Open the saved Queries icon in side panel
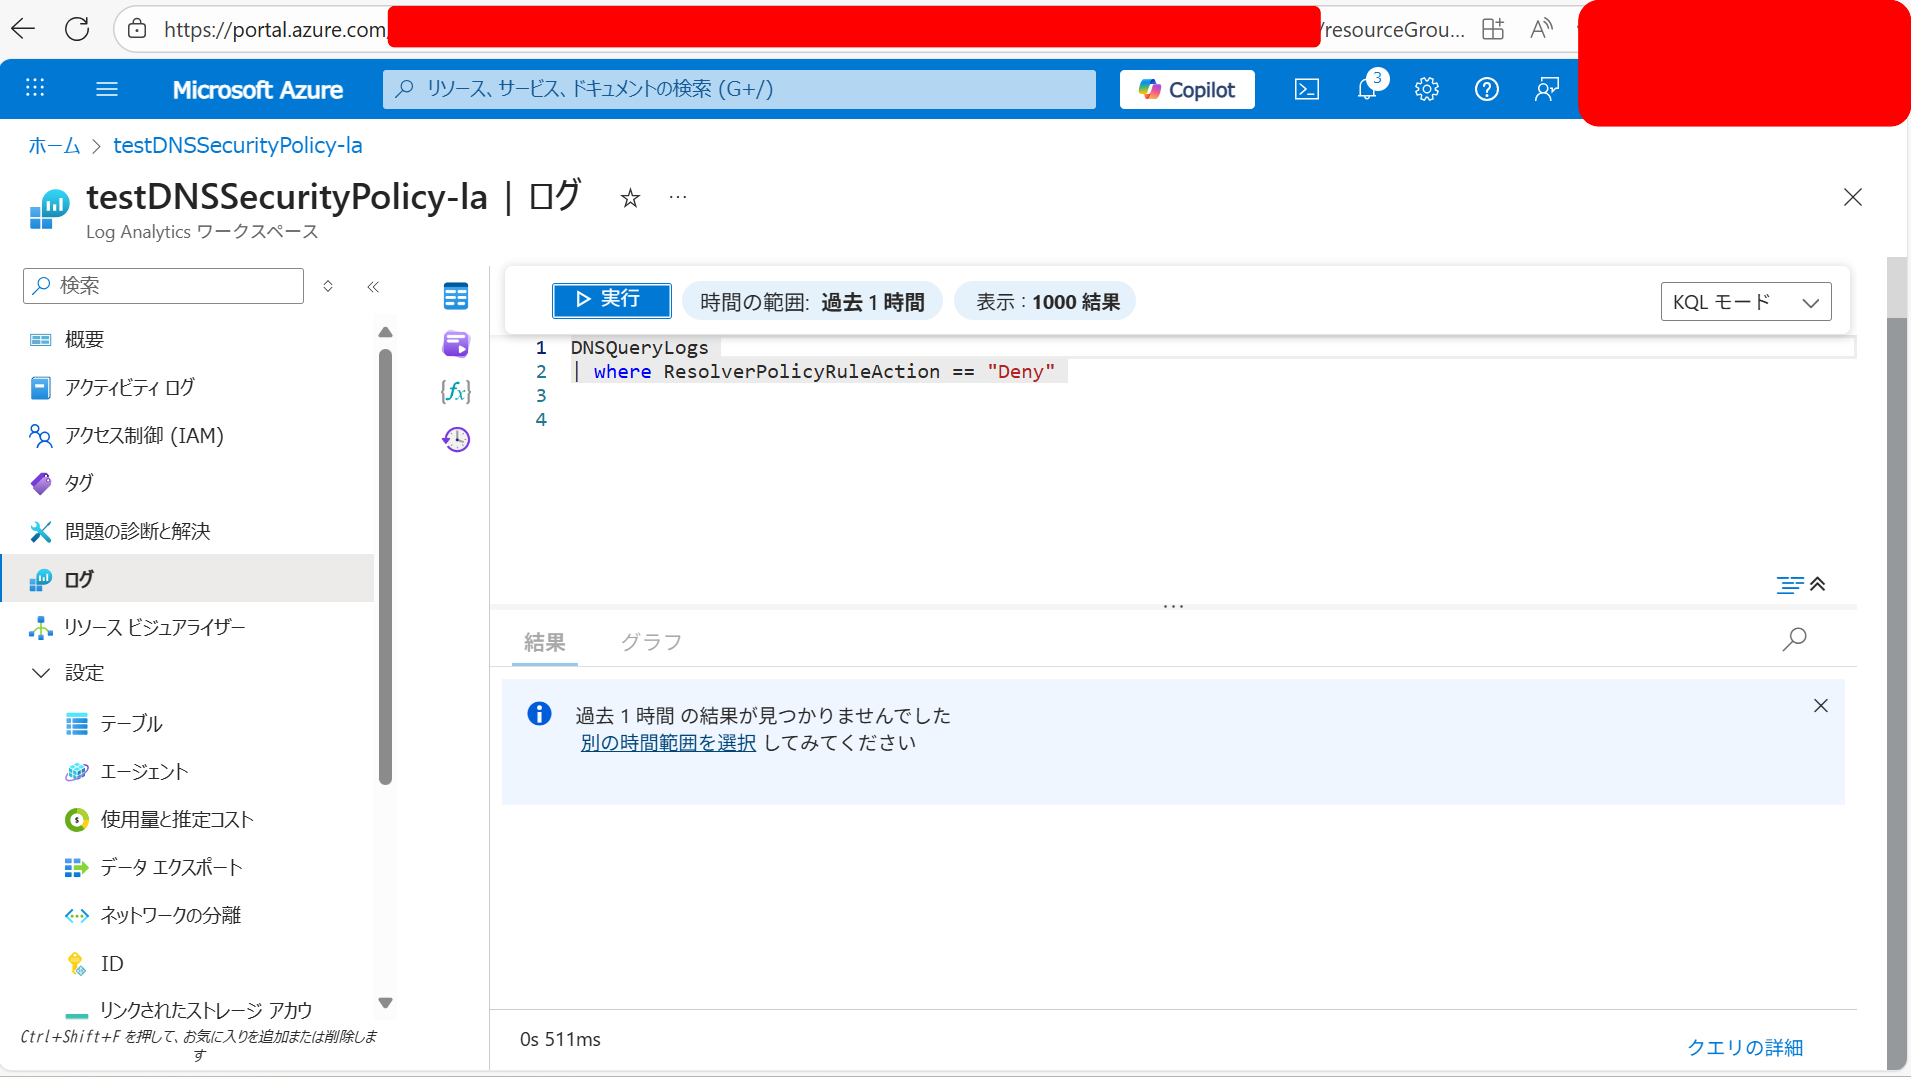Image resolution: width=1911 pixels, height=1077 pixels. (455, 344)
